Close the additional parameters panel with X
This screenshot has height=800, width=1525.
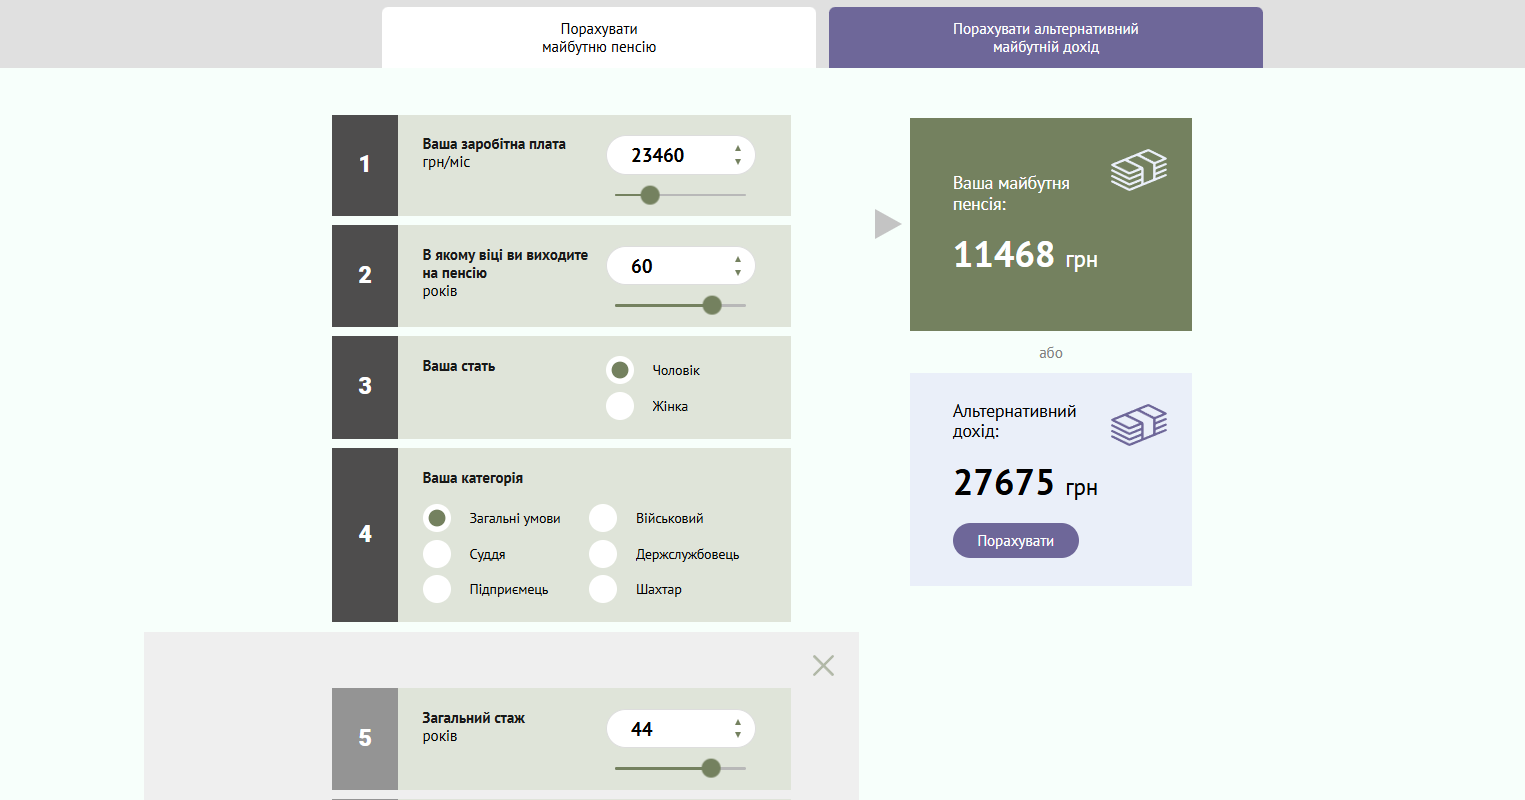click(x=823, y=665)
